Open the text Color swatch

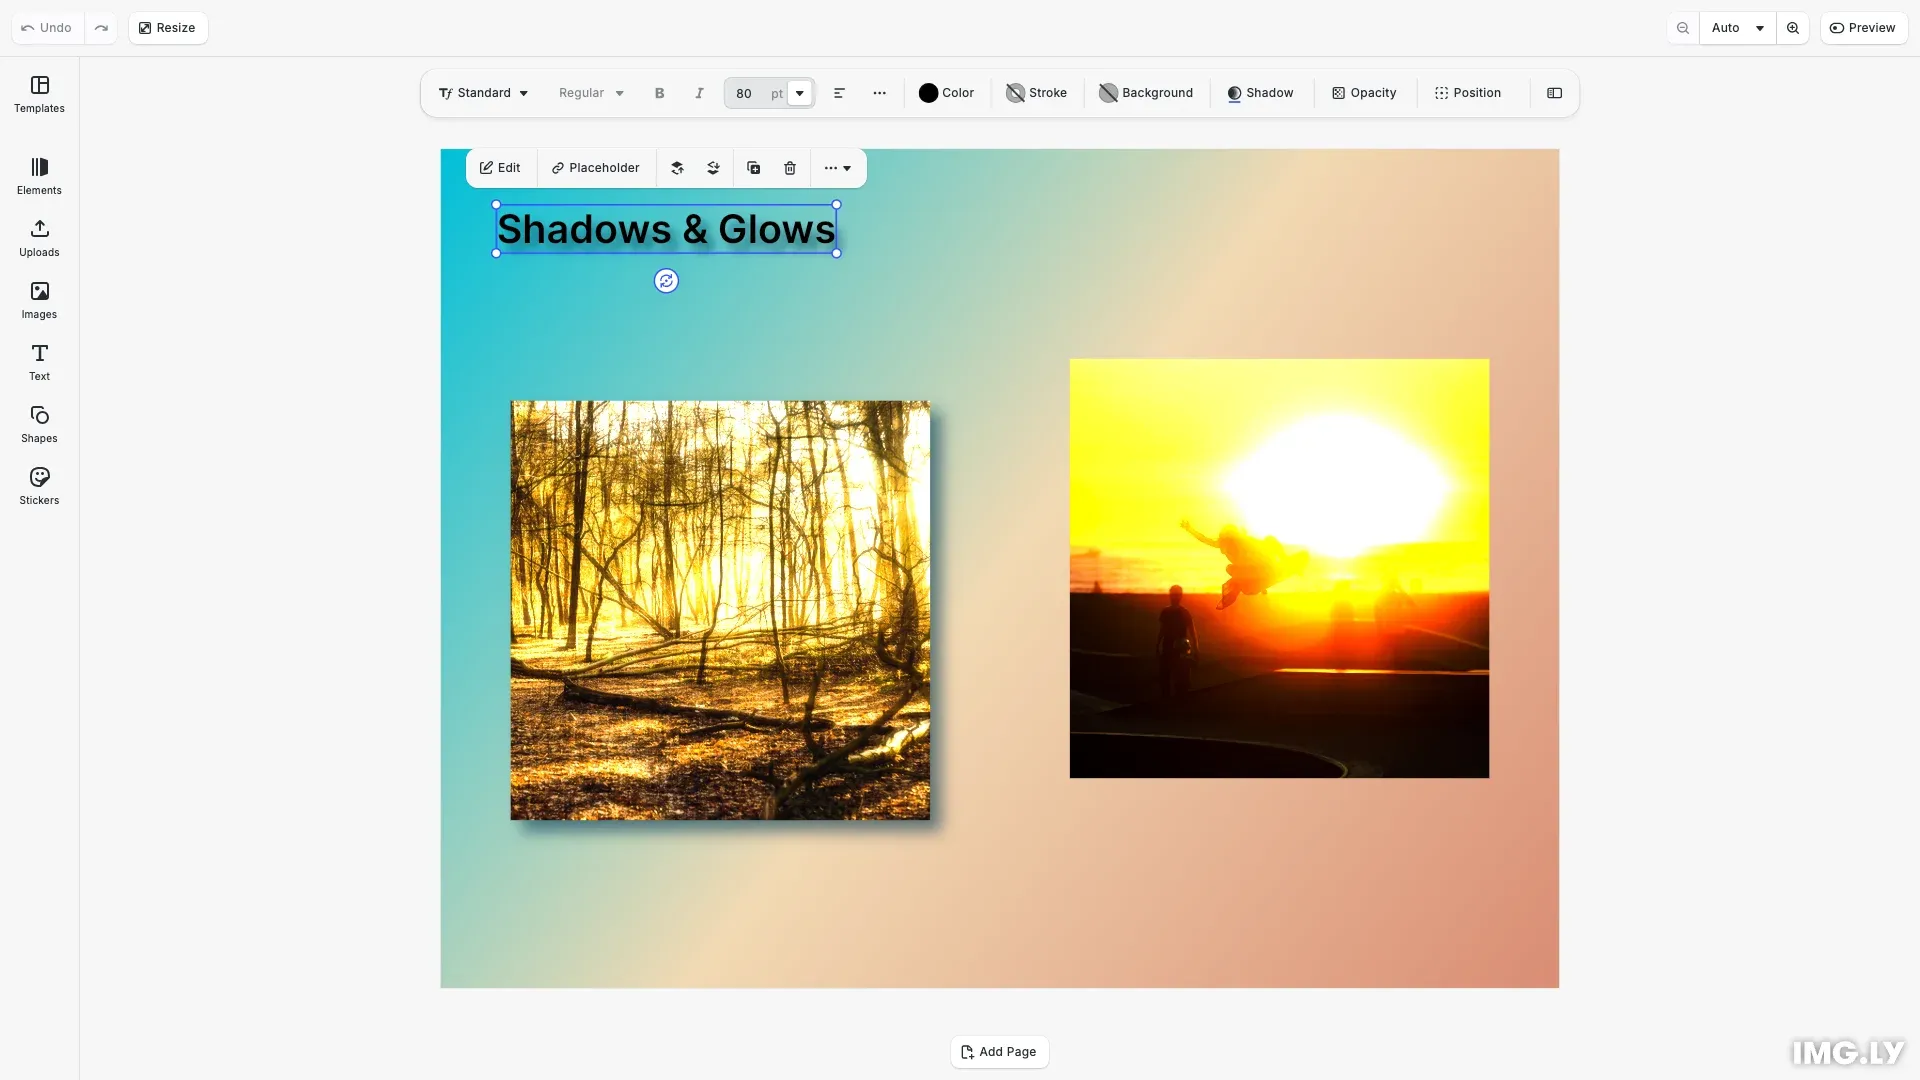click(x=946, y=93)
